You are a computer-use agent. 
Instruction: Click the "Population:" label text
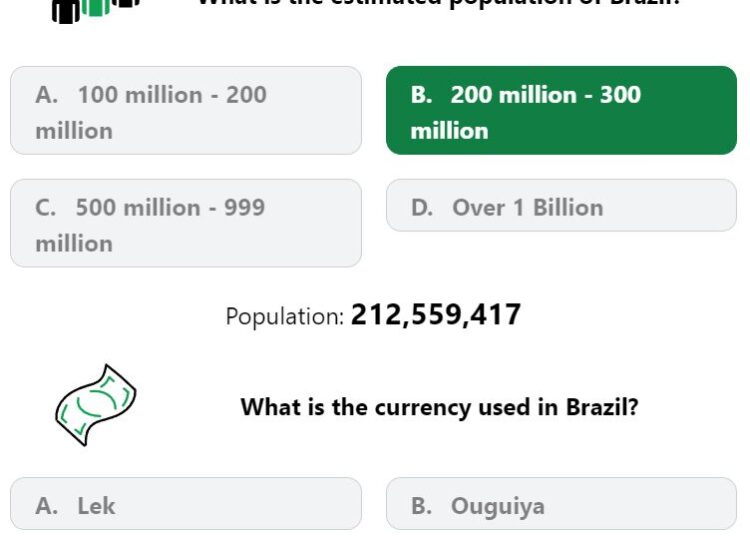[x=285, y=317]
